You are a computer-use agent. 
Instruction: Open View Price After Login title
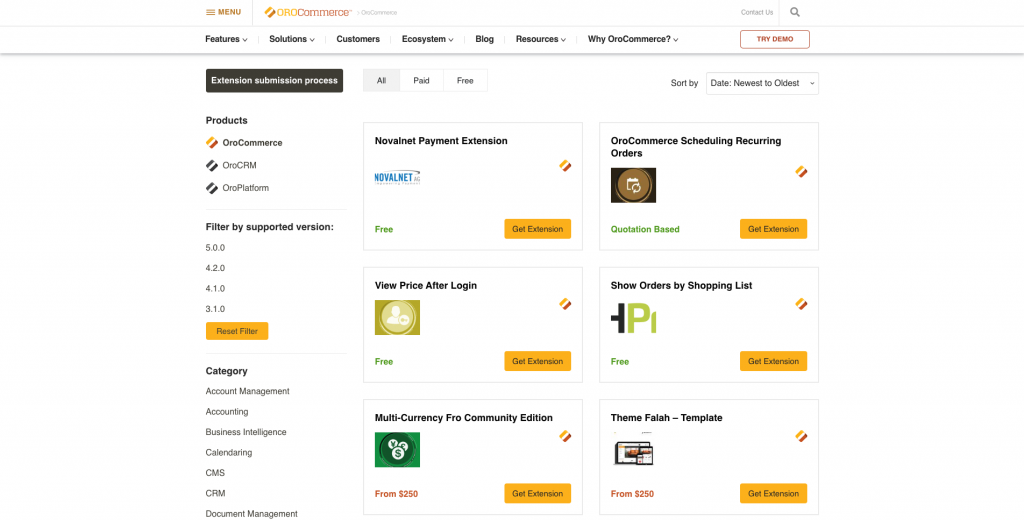[x=426, y=285]
